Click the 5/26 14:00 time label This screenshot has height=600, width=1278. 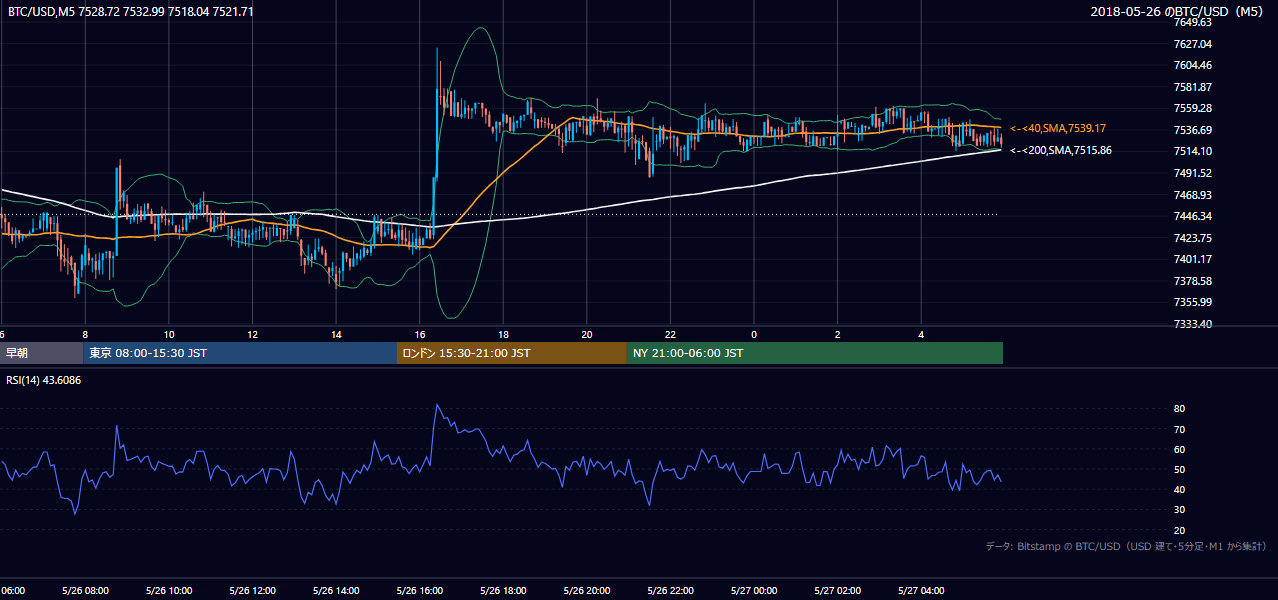(x=335, y=591)
